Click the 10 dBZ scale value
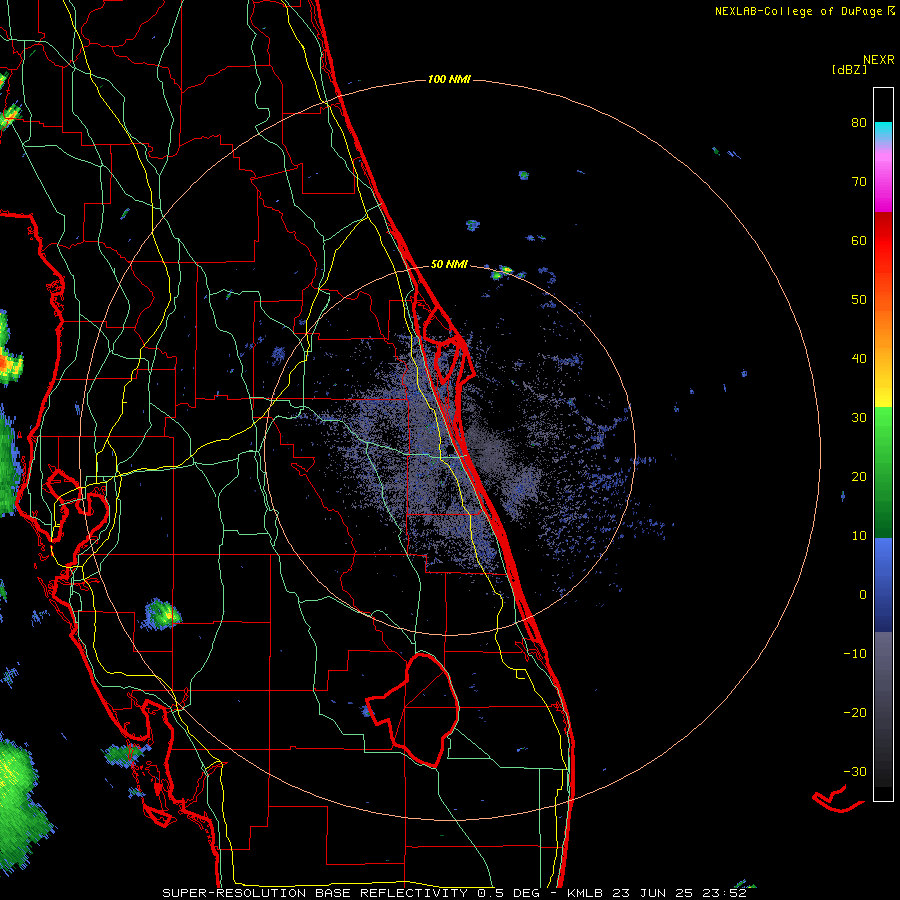The image size is (900, 900). (859, 536)
